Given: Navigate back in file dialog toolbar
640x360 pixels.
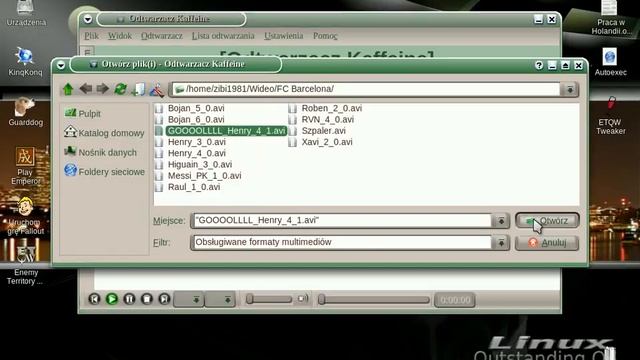Looking at the screenshot, I should pyautogui.click(x=86, y=89).
